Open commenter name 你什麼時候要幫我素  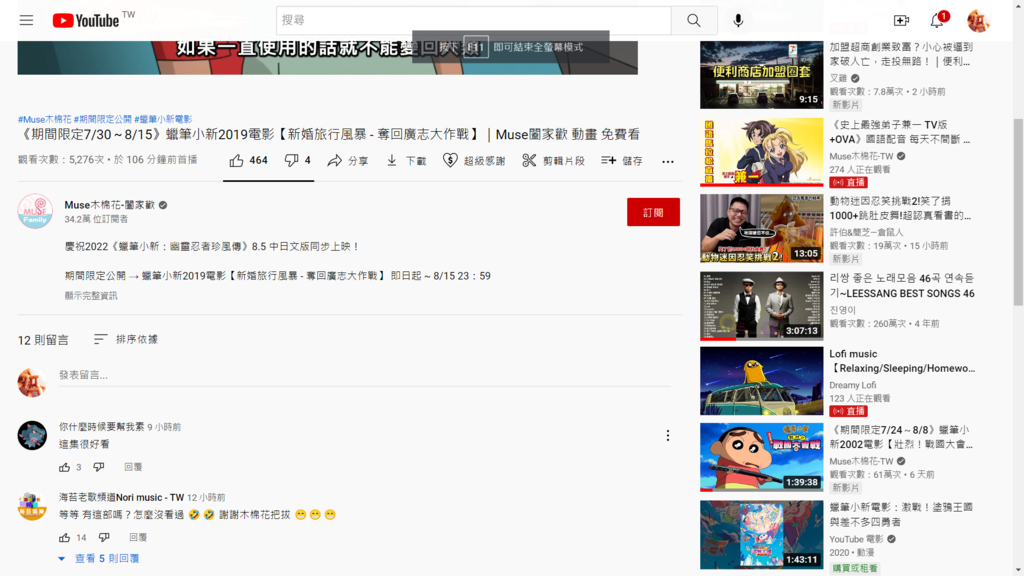pos(101,426)
